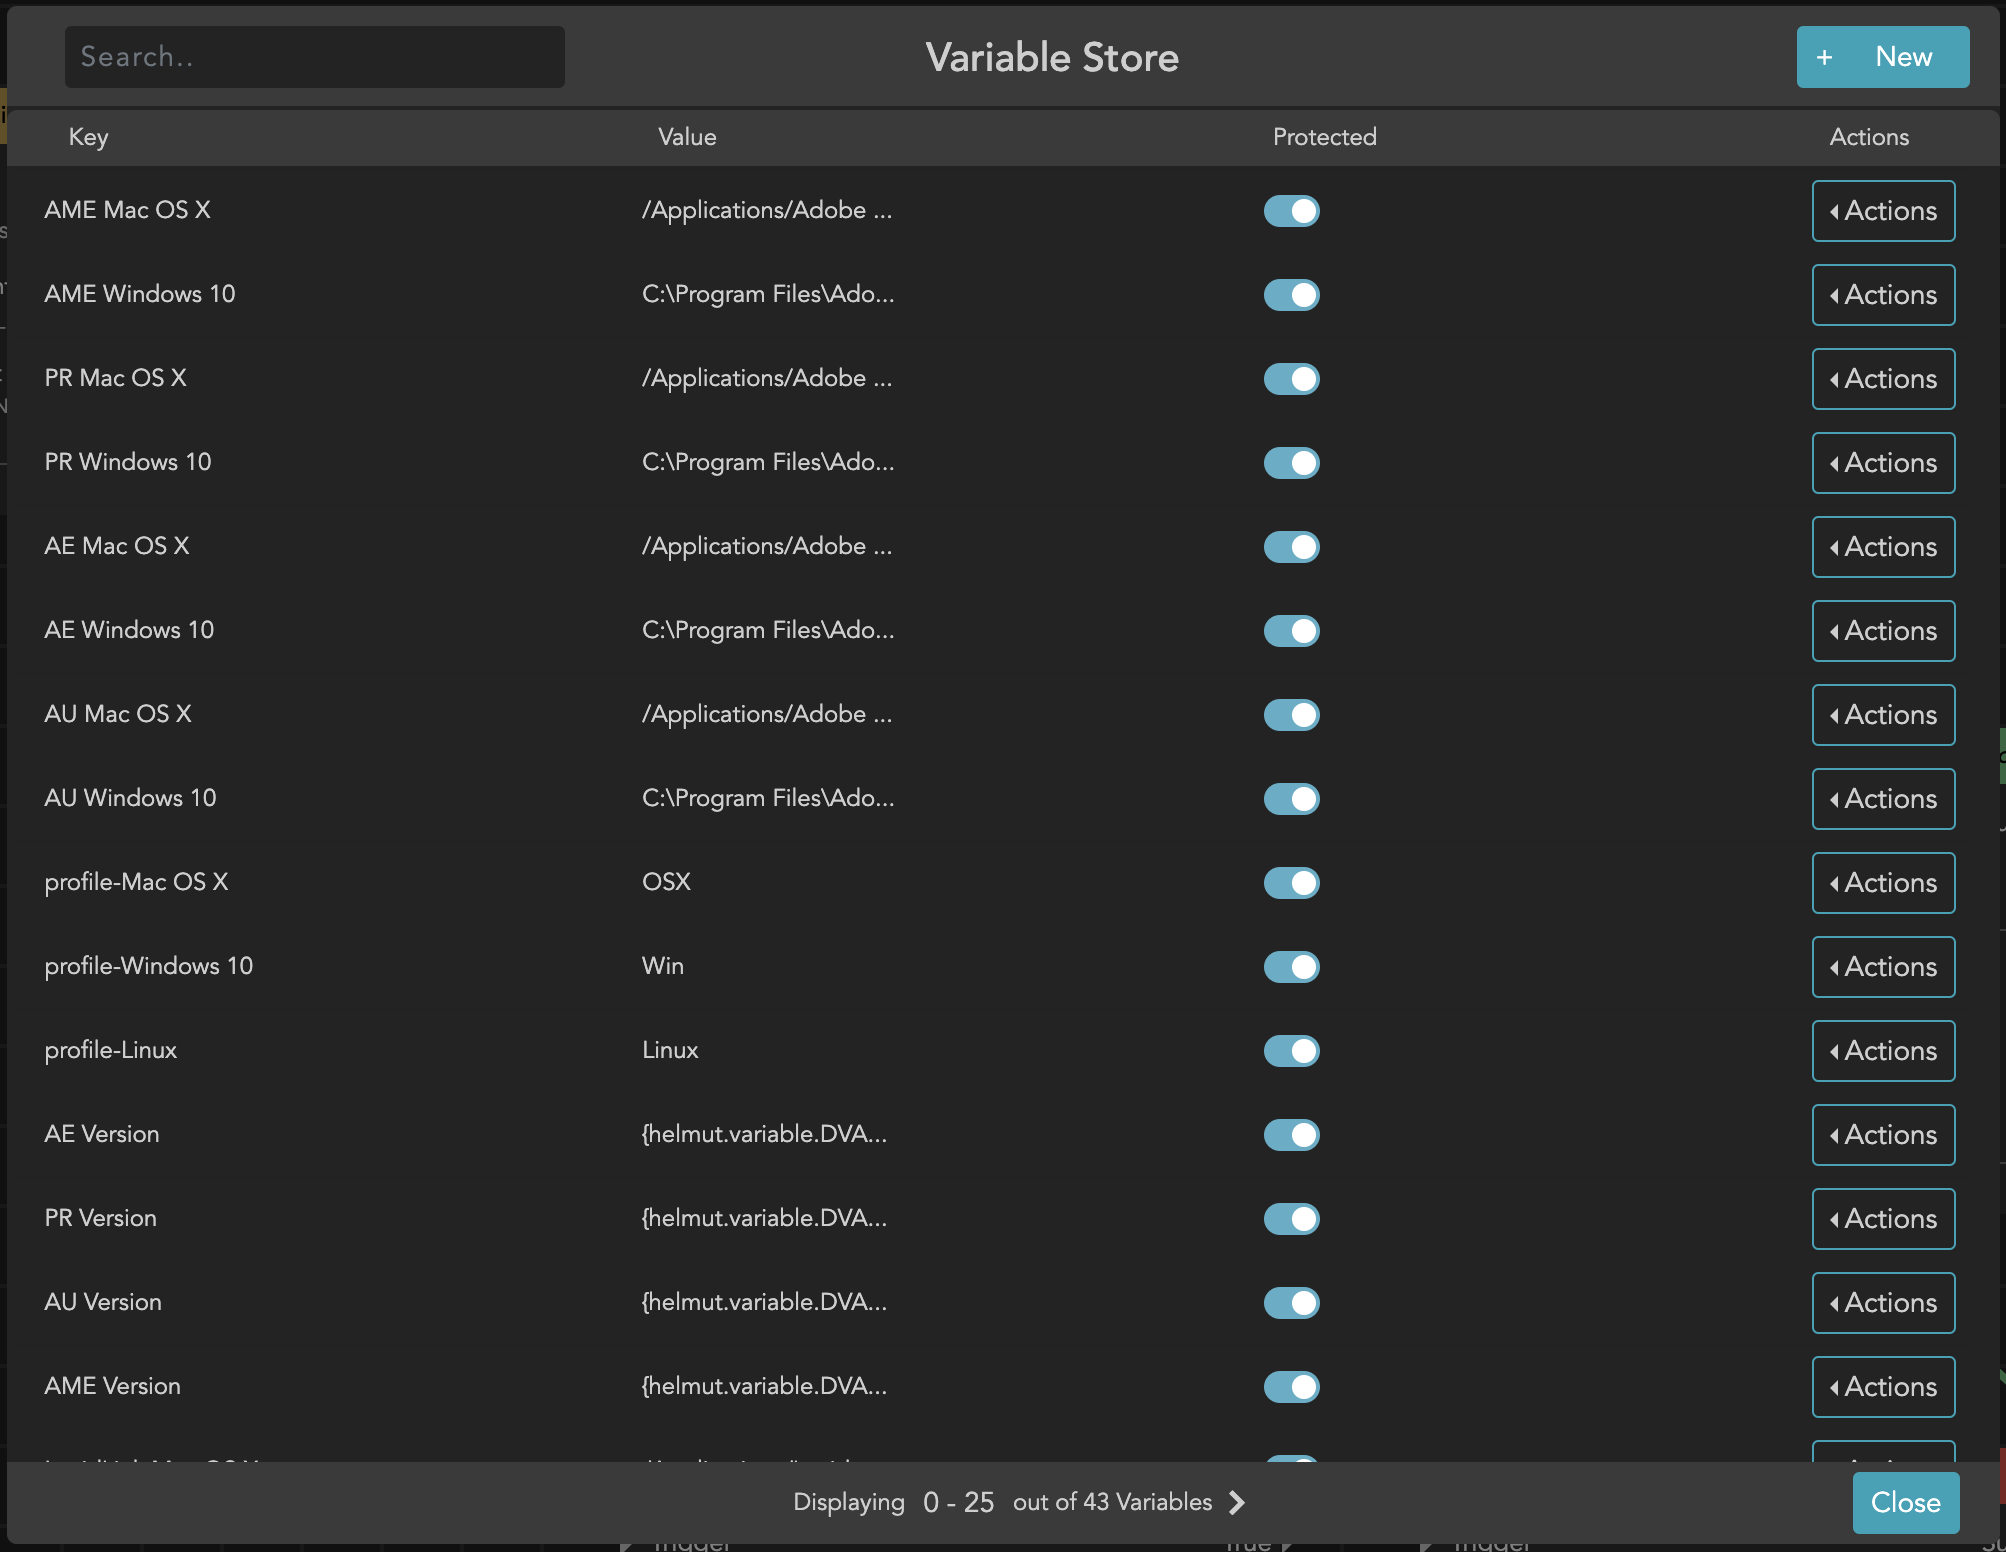
Task: Expand Actions for AE Version variable
Action: [x=1881, y=1135]
